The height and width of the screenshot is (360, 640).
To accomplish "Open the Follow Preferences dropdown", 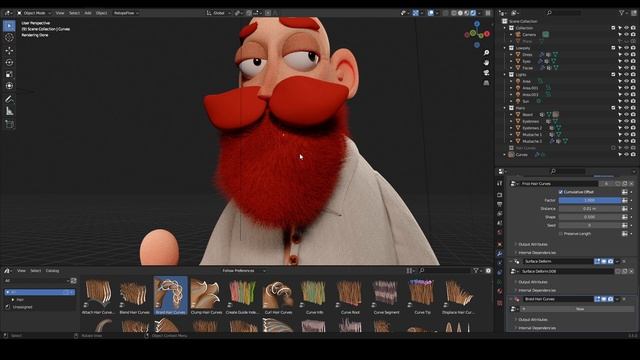I will pyautogui.click(x=243, y=271).
